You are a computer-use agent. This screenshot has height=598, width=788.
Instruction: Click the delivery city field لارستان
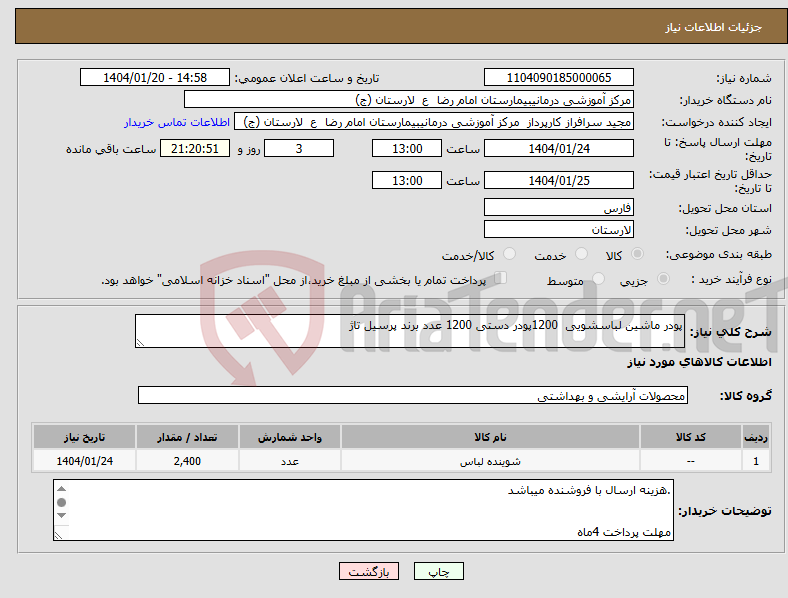point(559,229)
